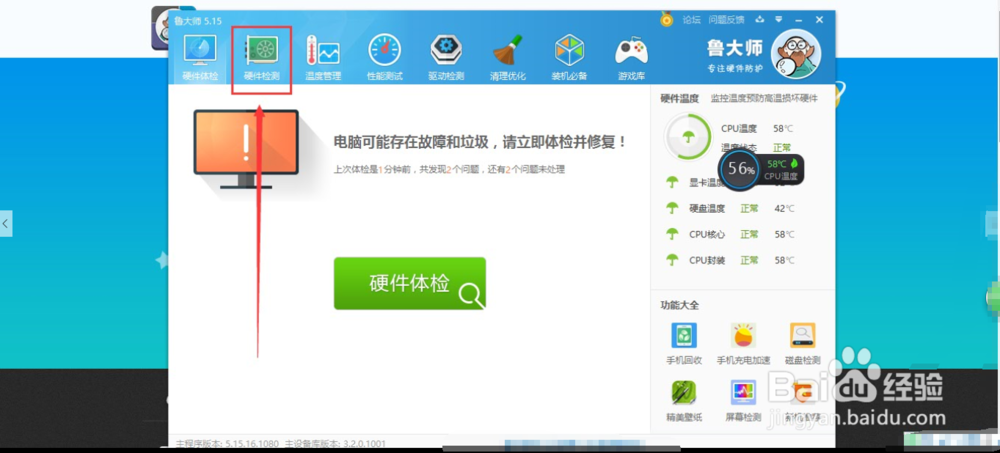Viewport: 1000px width, 453px height.
Task: Select the CPU核心 temperature row
Action: pos(730,234)
